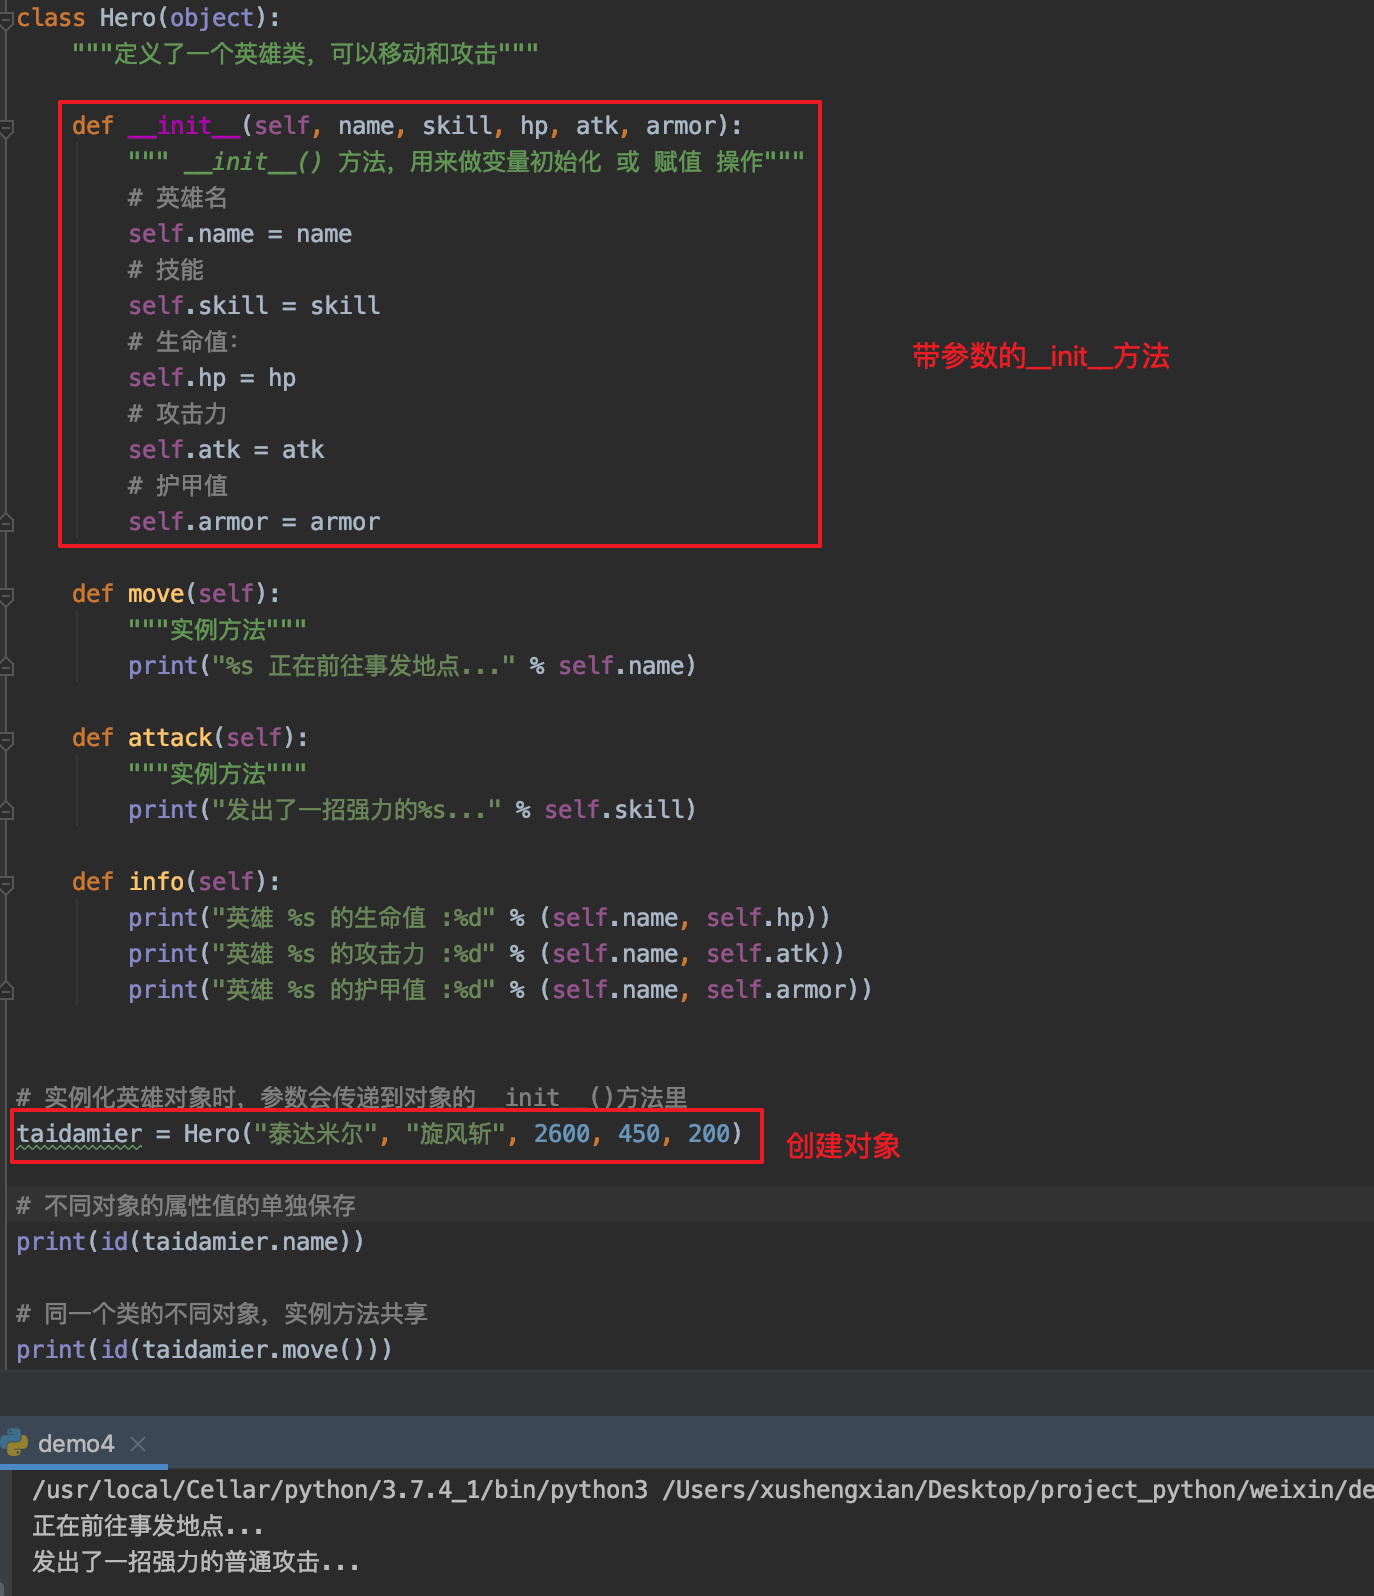Screen dimensions: 1374x1596
Task: Click the '__init__' method name in its def line
Action: click(184, 126)
